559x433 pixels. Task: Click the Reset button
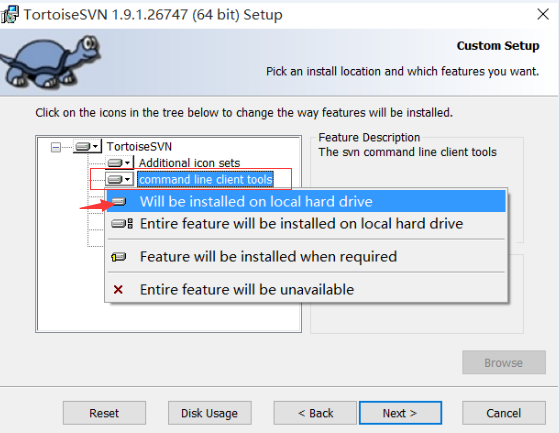click(104, 413)
